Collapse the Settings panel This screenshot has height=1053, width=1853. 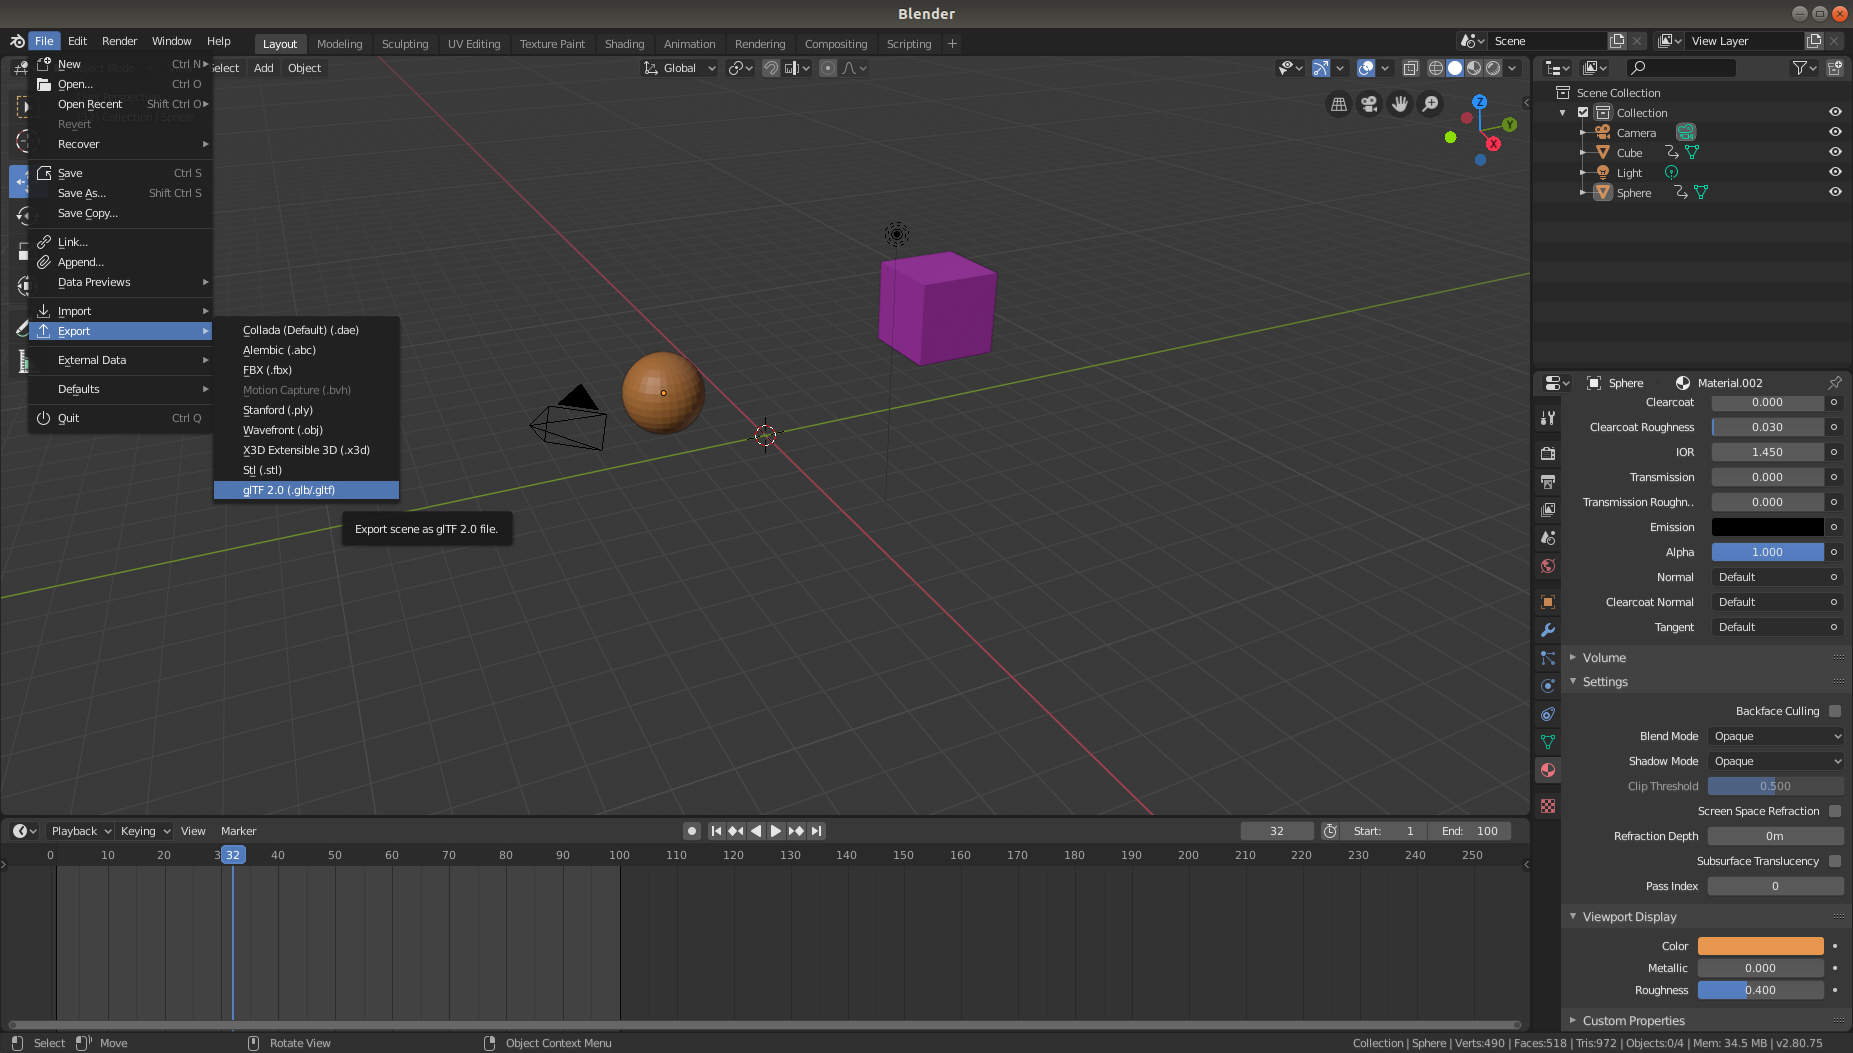click(1605, 682)
